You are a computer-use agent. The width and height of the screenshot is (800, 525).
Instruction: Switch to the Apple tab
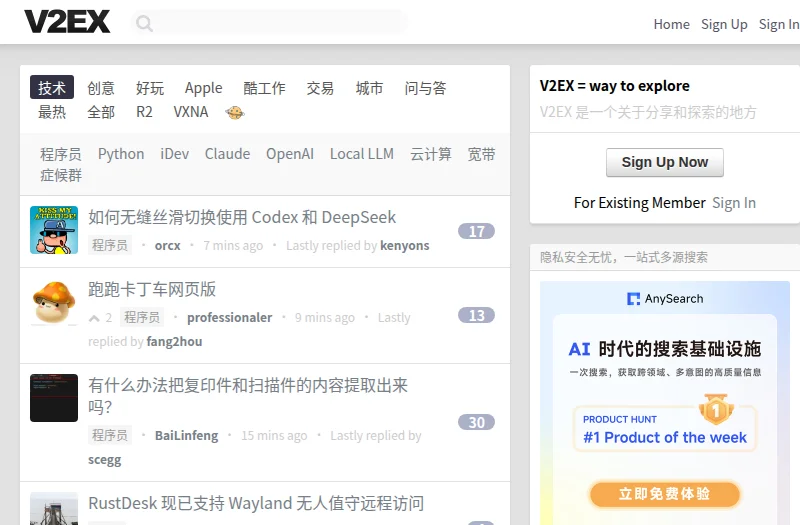click(x=204, y=88)
